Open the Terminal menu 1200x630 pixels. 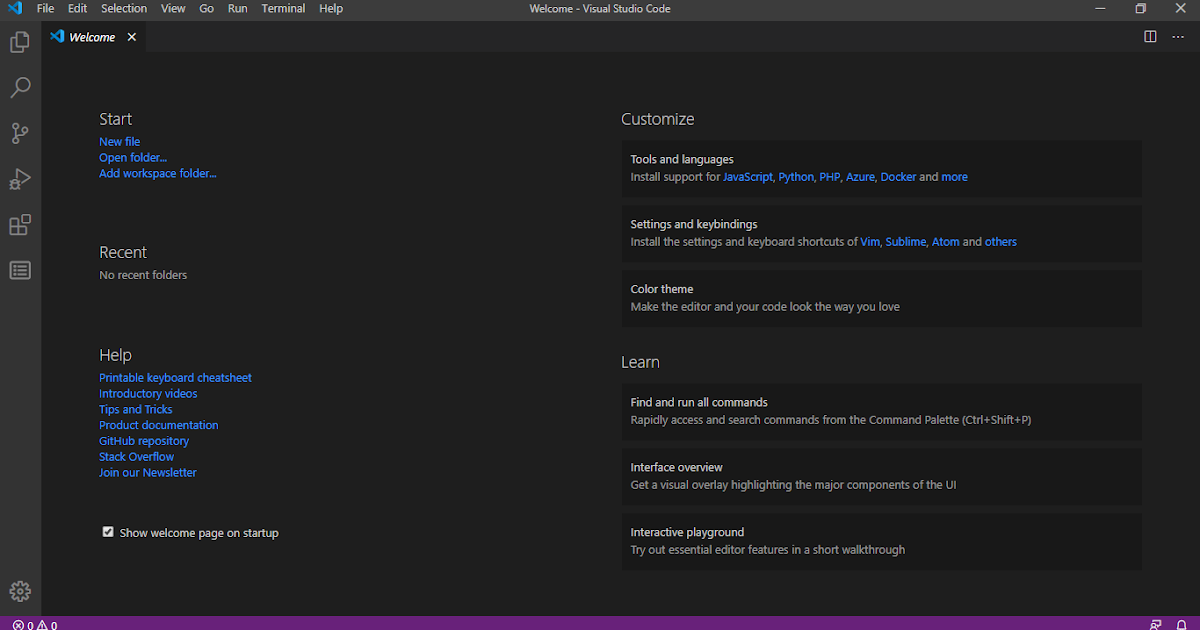283,8
